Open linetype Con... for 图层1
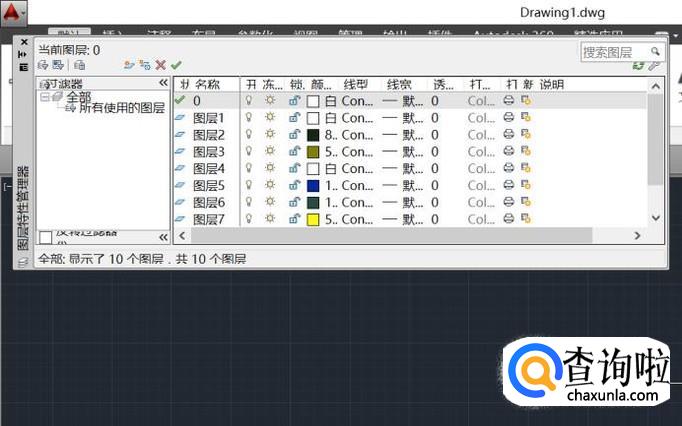682x426 pixels. point(358,118)
